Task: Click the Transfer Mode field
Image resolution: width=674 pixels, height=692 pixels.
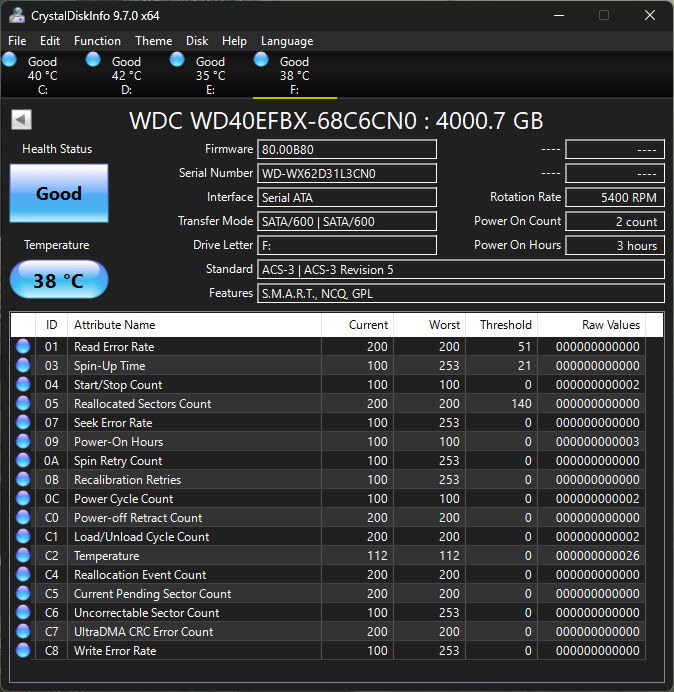Action: click(347, 222)
